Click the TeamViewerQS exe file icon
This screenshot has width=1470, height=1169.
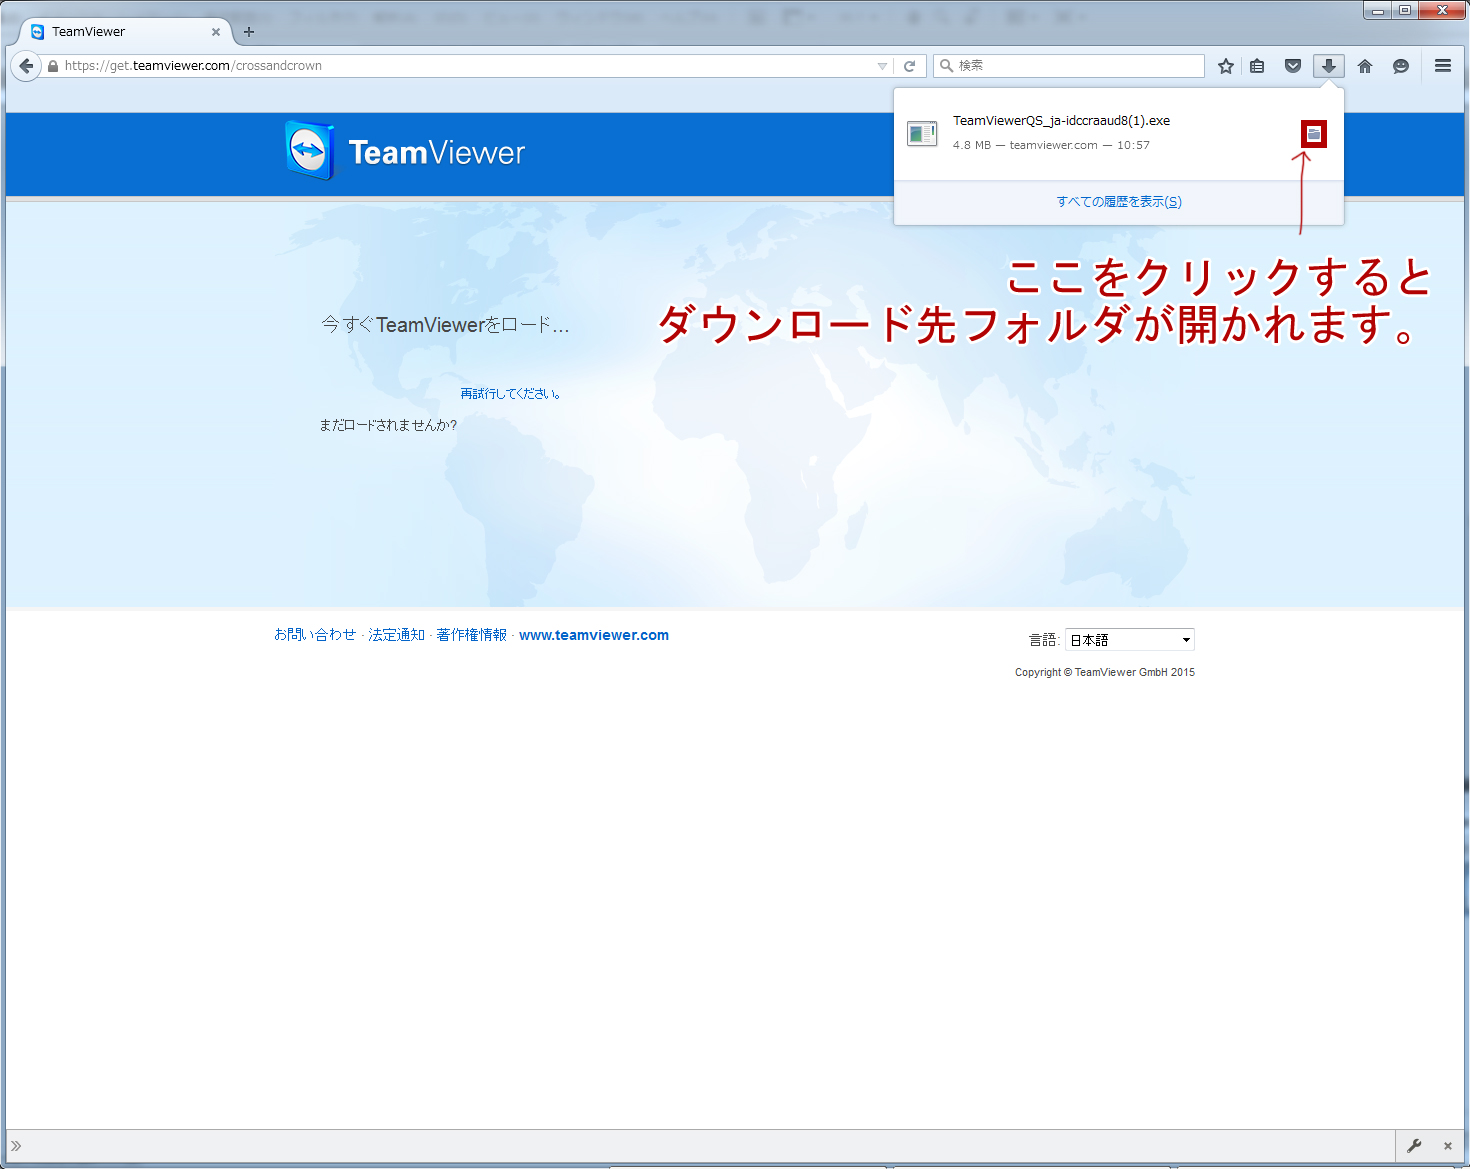click(x=922, y=133)
